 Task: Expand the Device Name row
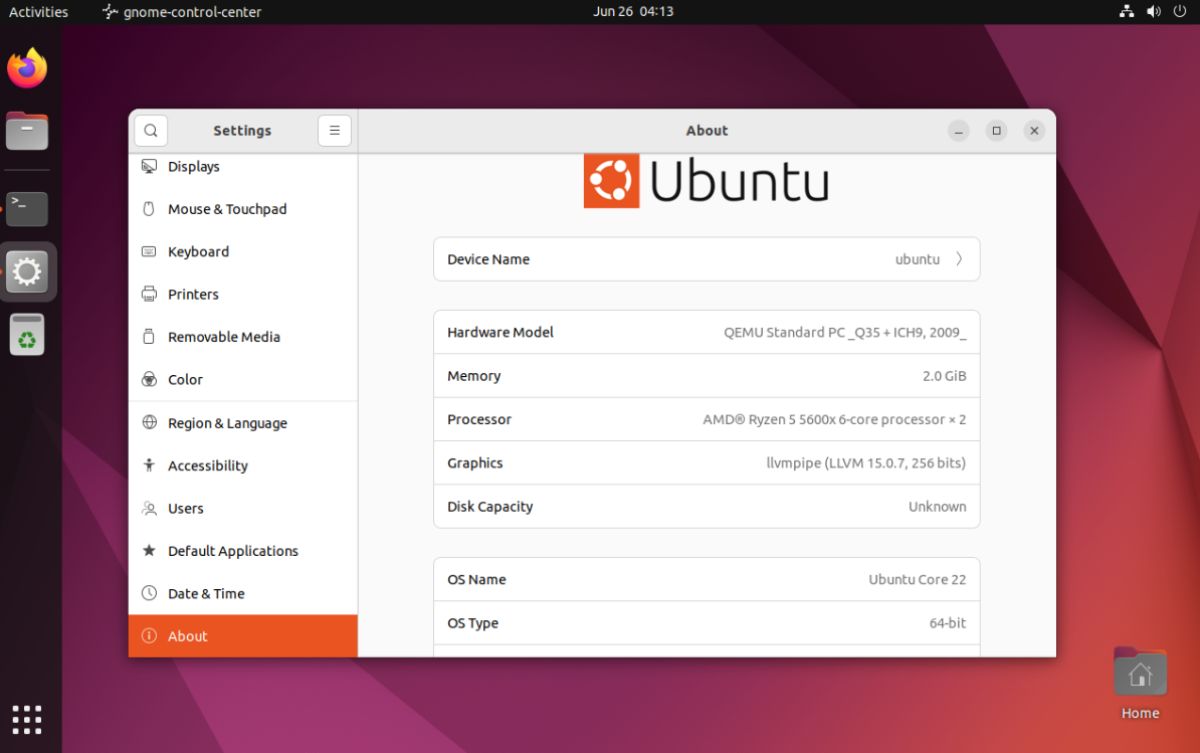(x=706, y=259)
